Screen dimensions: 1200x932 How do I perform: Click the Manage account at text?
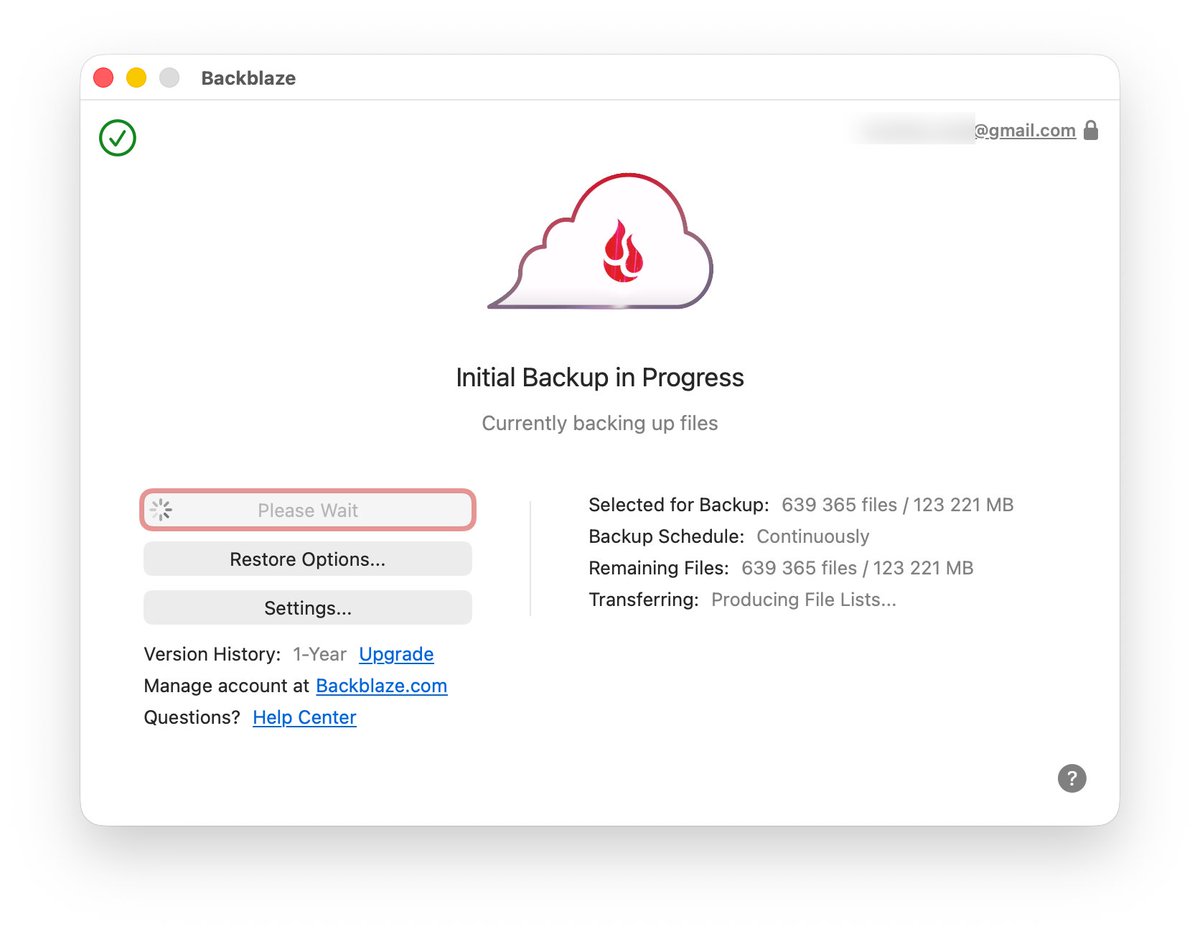pyautogui.click(x=227, y=686)
